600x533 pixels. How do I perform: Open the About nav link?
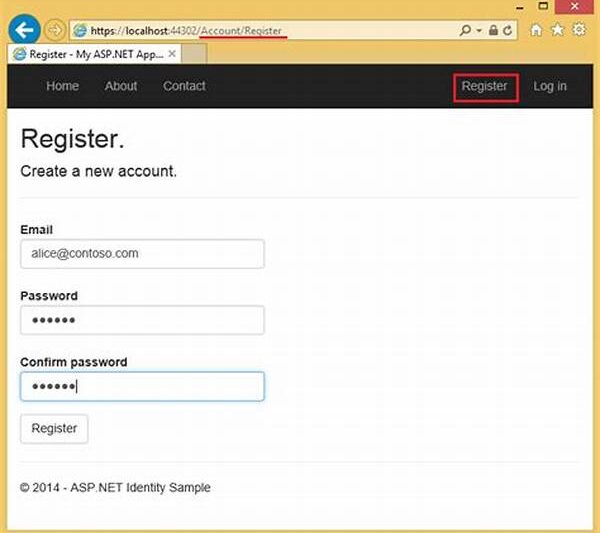[x=121, y=86]
